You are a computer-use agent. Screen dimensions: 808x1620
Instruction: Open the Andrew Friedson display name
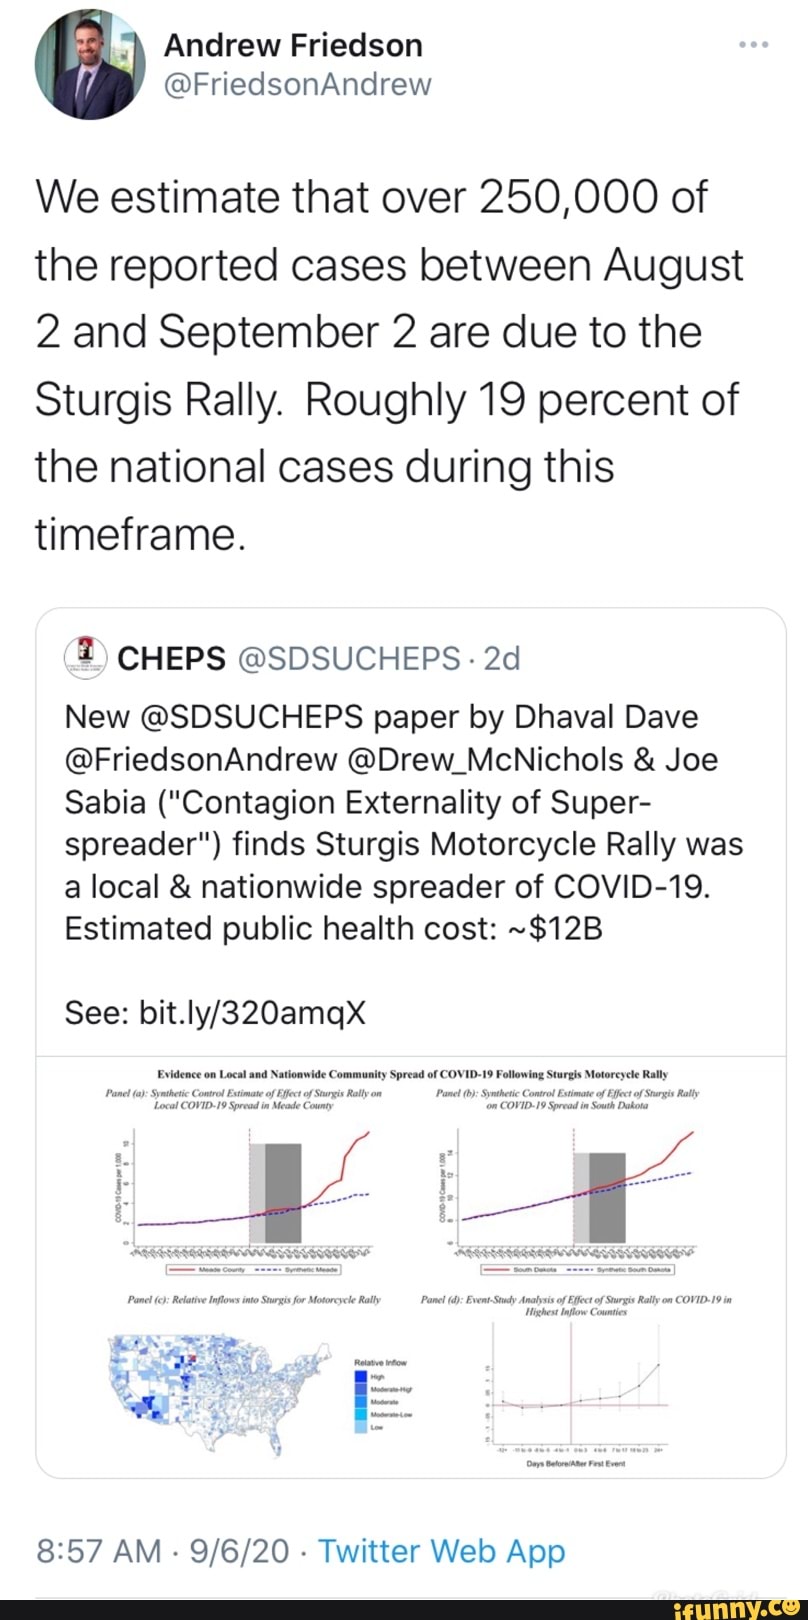tap(293, 45)
